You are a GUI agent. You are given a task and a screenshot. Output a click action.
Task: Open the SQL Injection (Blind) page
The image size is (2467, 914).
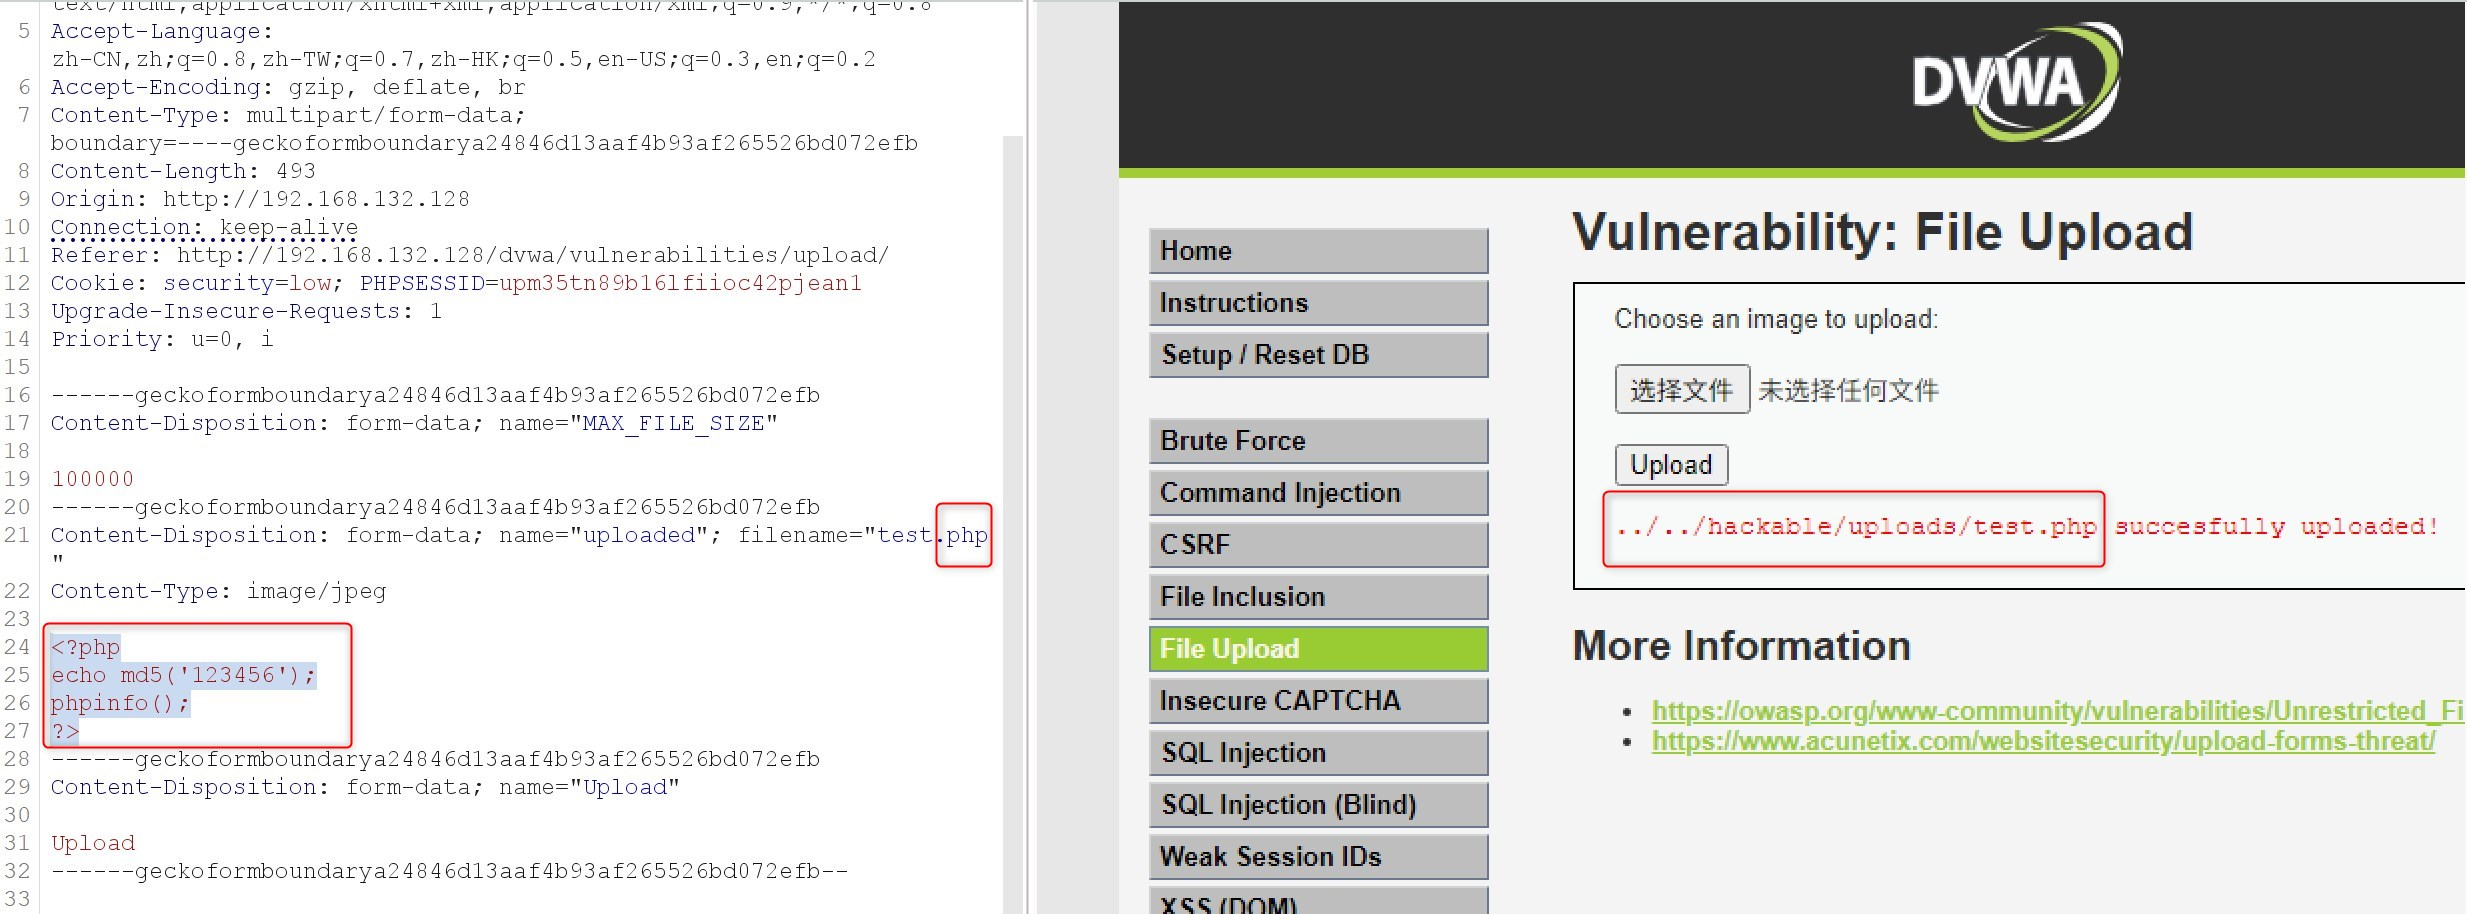click(x=1318, y=805)
